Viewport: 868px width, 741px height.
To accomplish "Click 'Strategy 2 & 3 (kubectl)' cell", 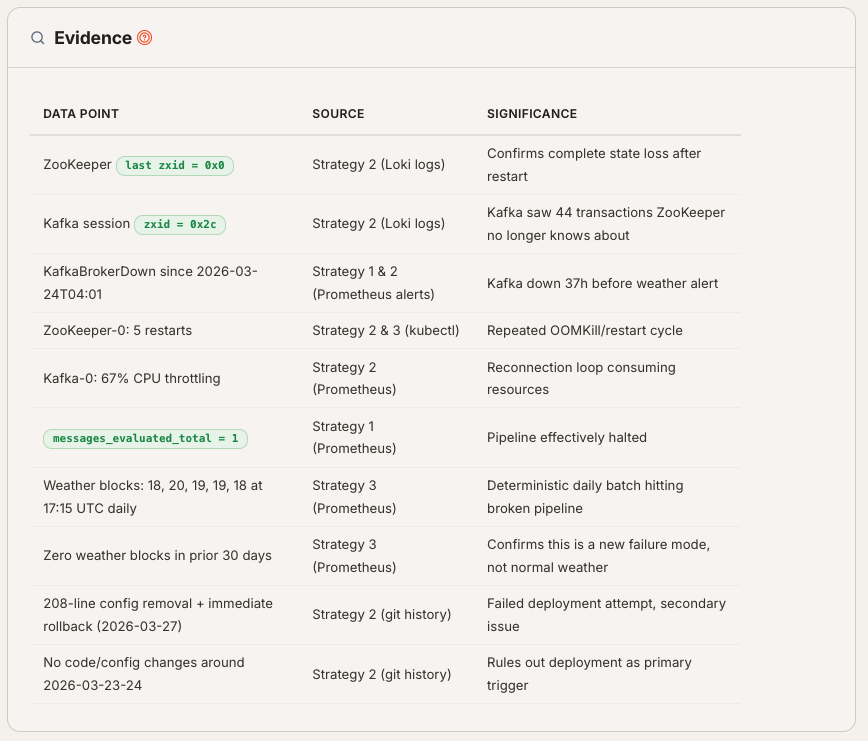I will coord(386,330).
